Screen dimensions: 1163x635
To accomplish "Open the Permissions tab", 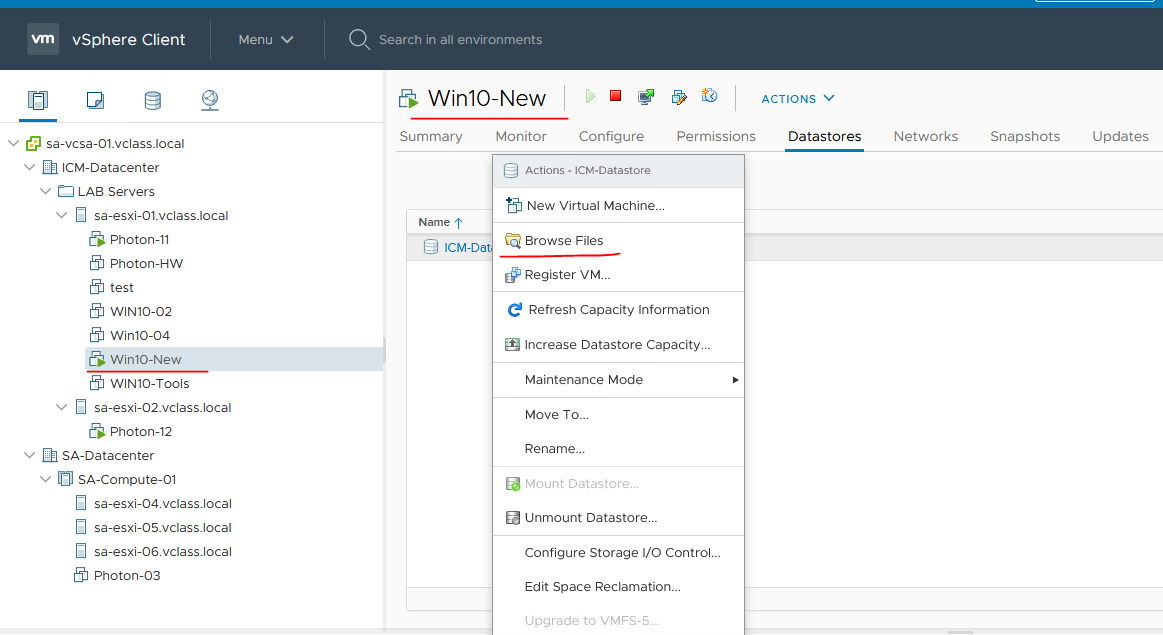I will 716,136.
